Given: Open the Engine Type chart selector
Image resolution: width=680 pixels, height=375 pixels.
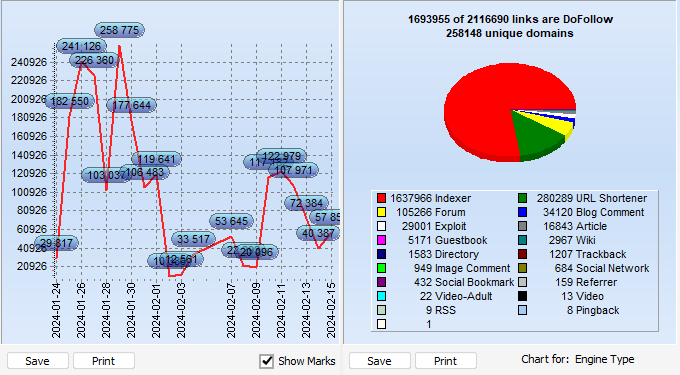Looking at the screenshot, I should tap(604, 359).
